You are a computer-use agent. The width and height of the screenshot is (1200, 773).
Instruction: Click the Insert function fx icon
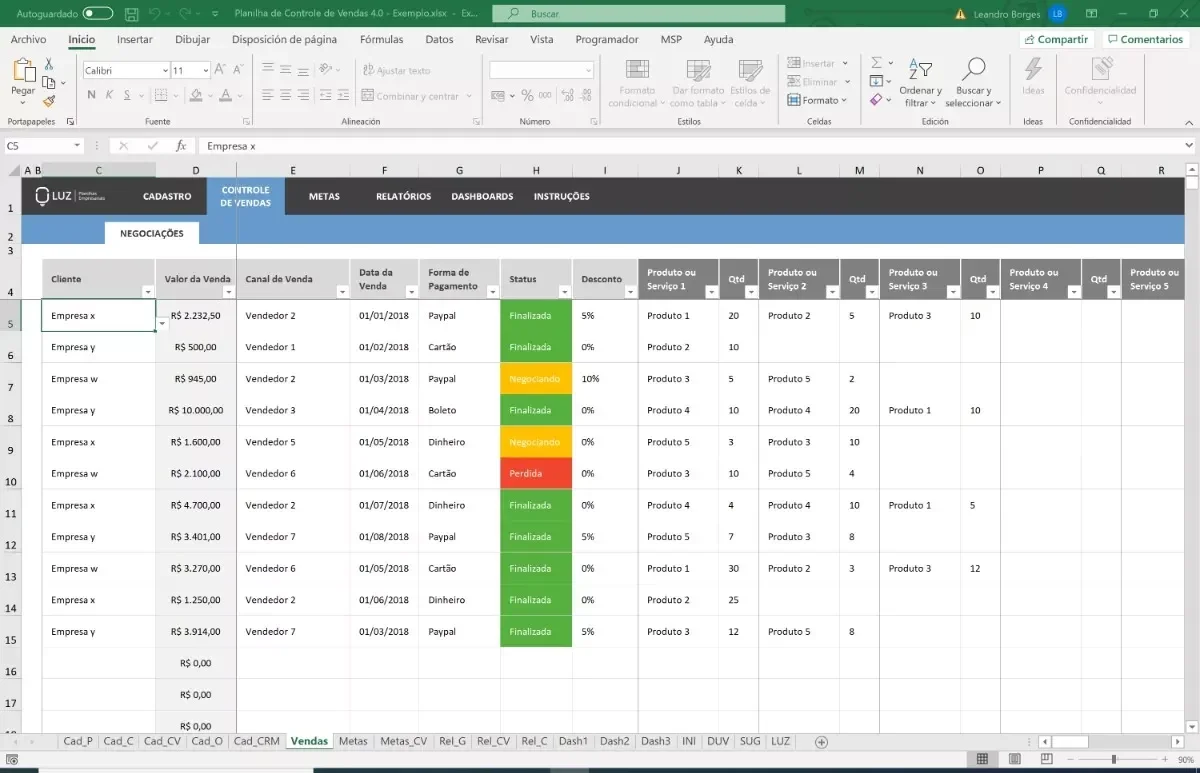click(x=181, y=146)
